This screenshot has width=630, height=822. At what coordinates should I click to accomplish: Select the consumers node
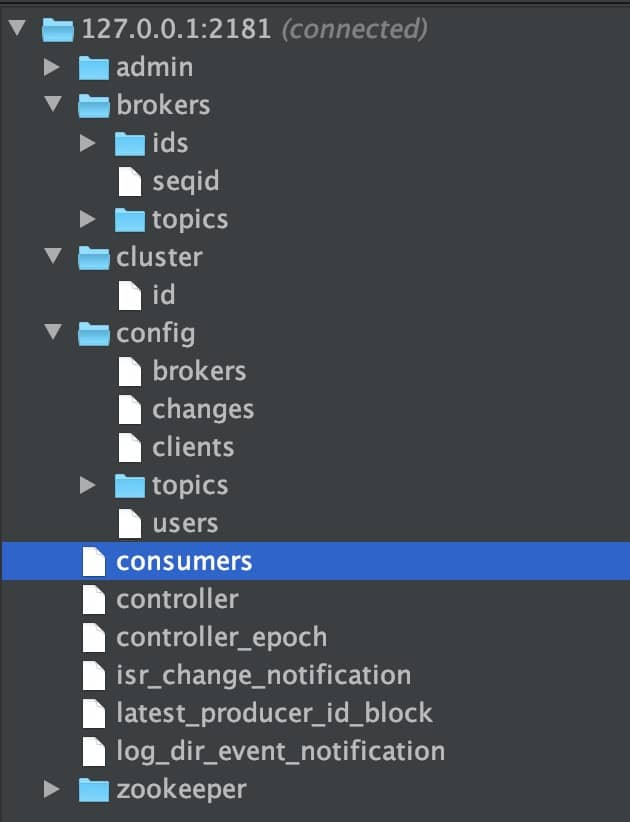(x=316, y=561)
